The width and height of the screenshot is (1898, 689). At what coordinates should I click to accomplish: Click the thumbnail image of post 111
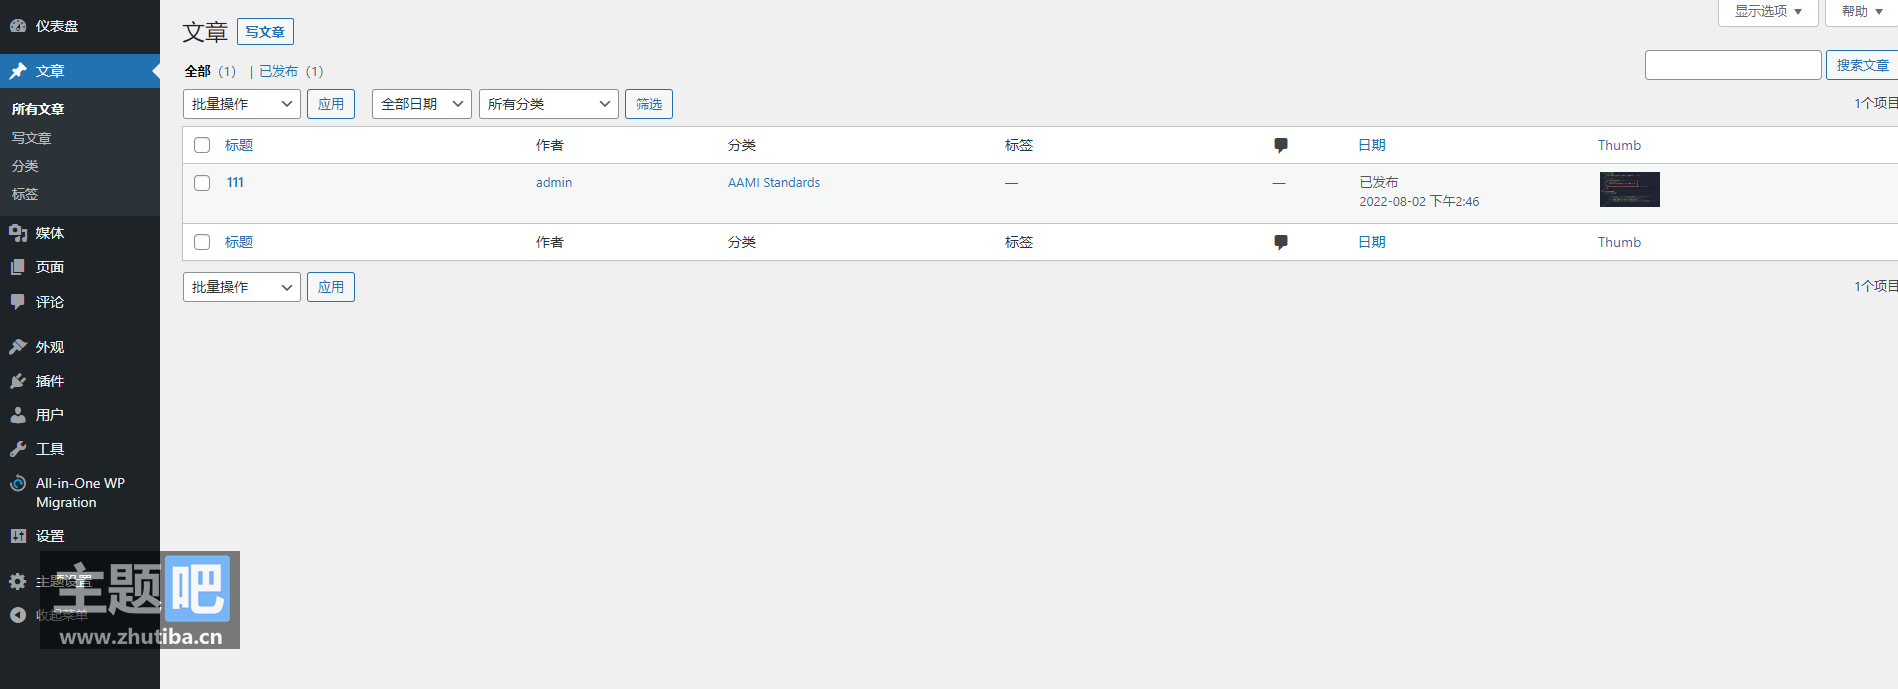[x=1630, y=189]
